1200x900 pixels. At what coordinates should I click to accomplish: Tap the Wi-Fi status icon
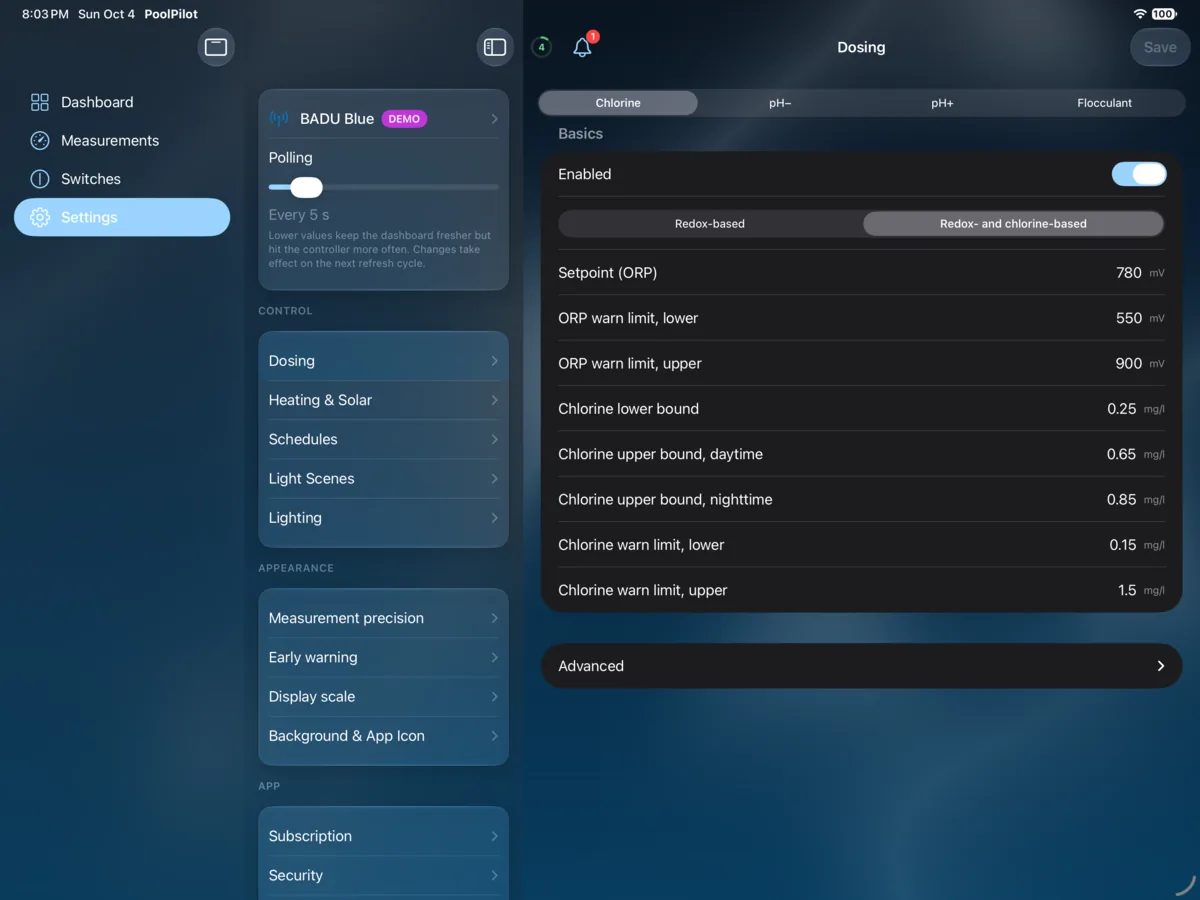(1140, 14)
